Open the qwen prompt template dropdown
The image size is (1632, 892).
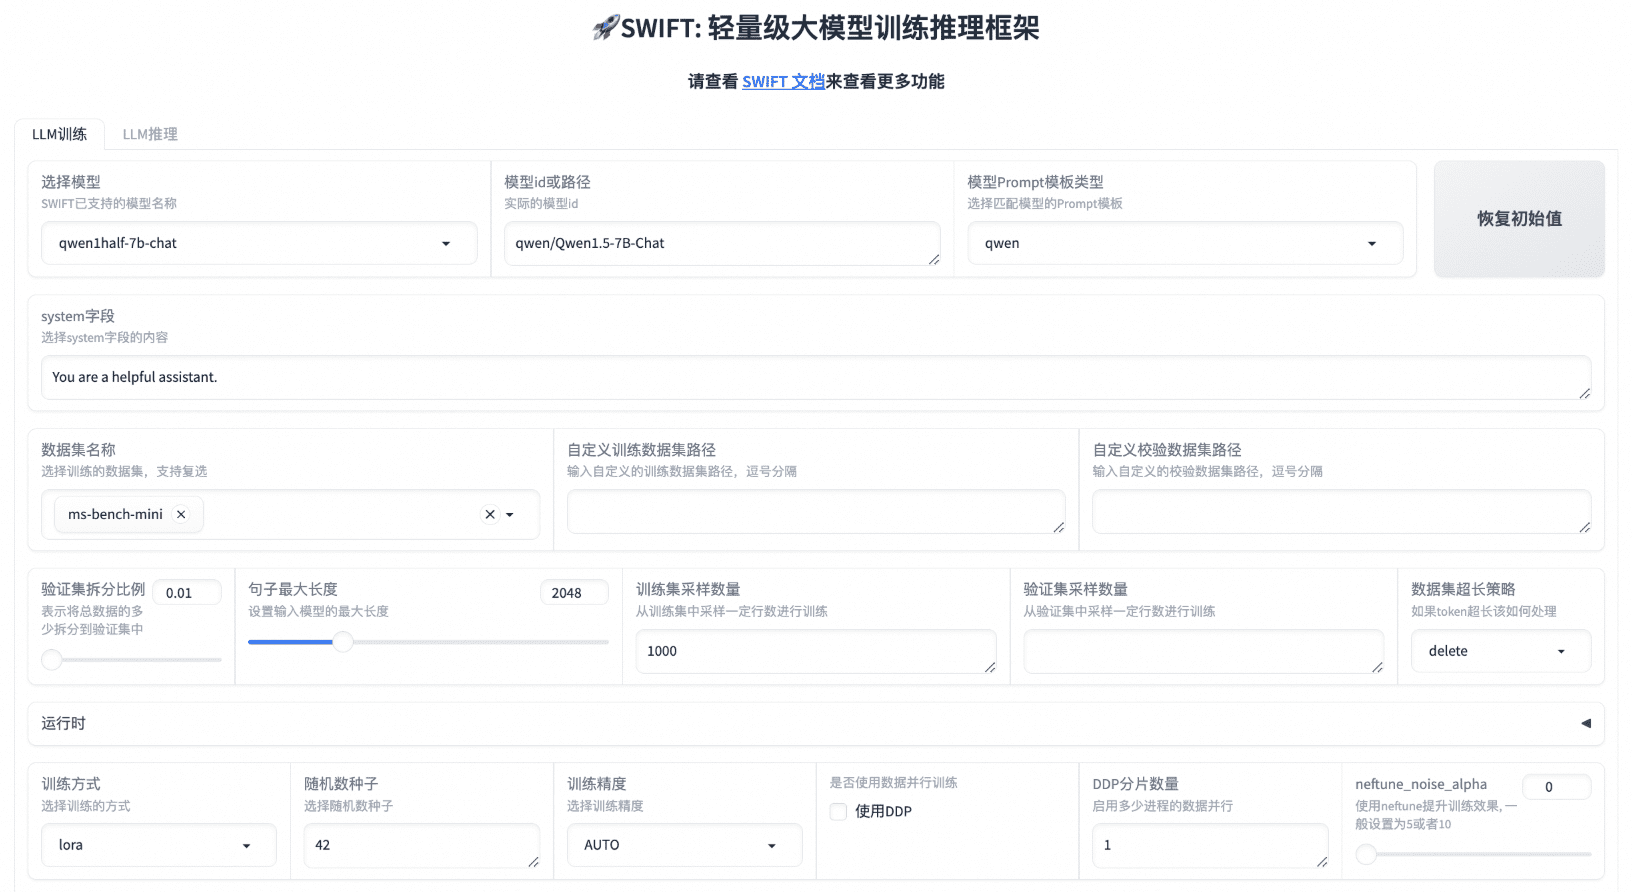pyautogui.click(x=1185, y=243)
